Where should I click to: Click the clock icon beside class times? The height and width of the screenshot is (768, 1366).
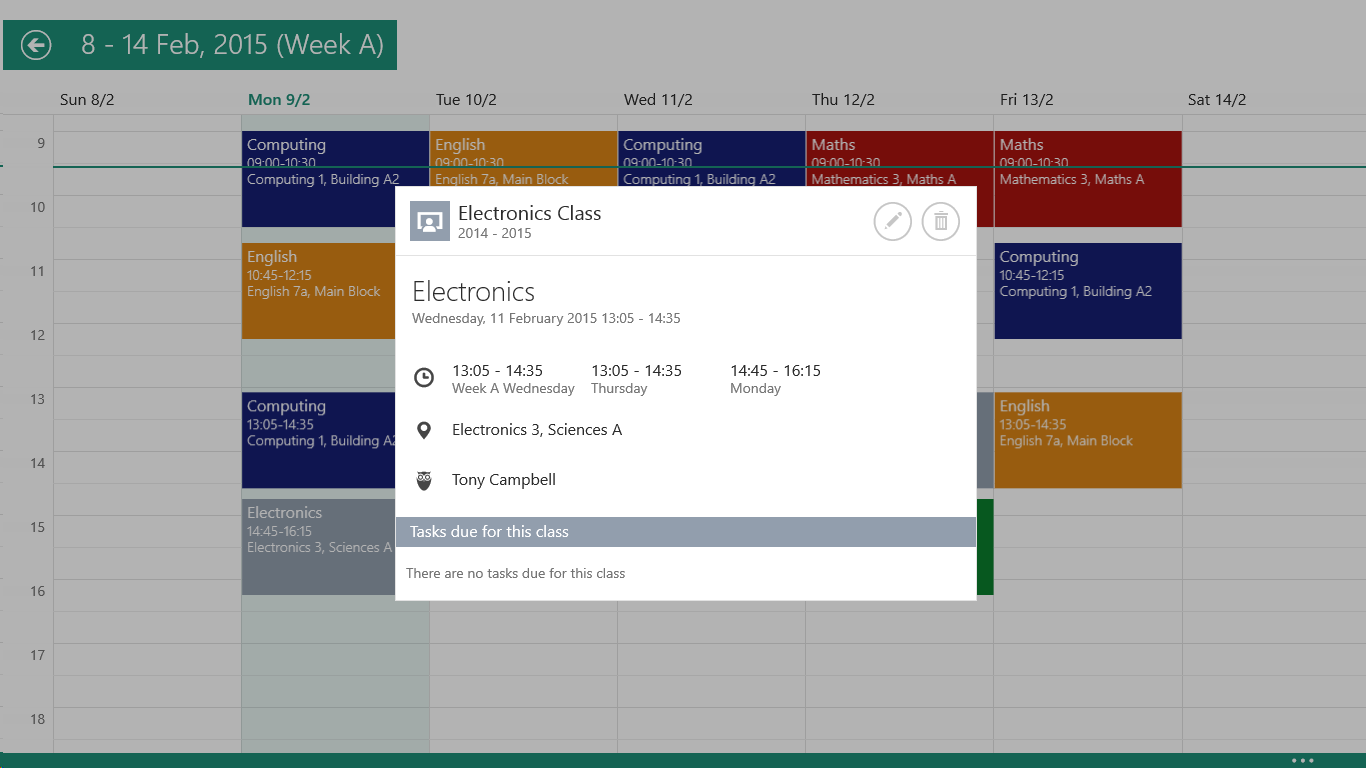[x=424, y=378]
